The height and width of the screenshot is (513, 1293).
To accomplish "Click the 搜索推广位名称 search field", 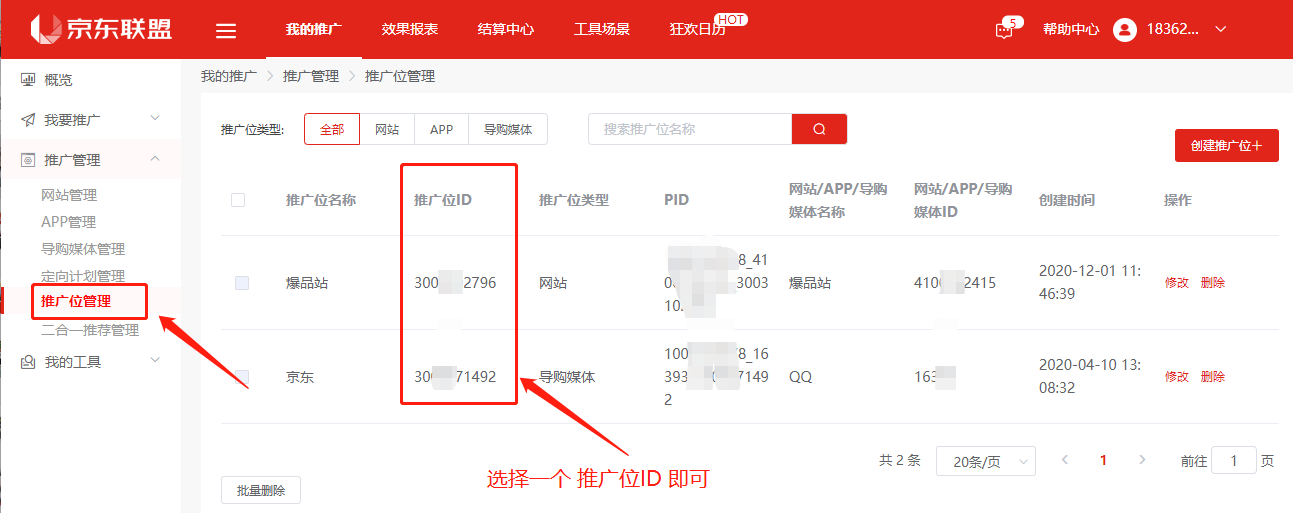I will point(690,129).
